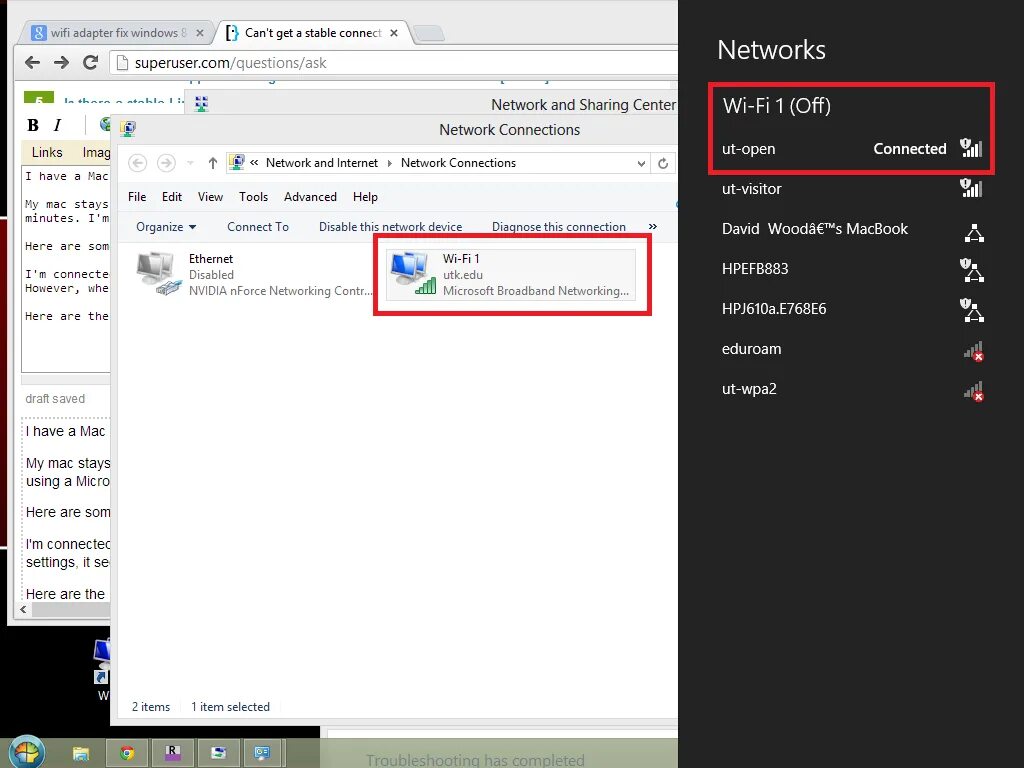Click the ut-open signal strength icon
This screenshot has width=1024, height=768.
971,148
